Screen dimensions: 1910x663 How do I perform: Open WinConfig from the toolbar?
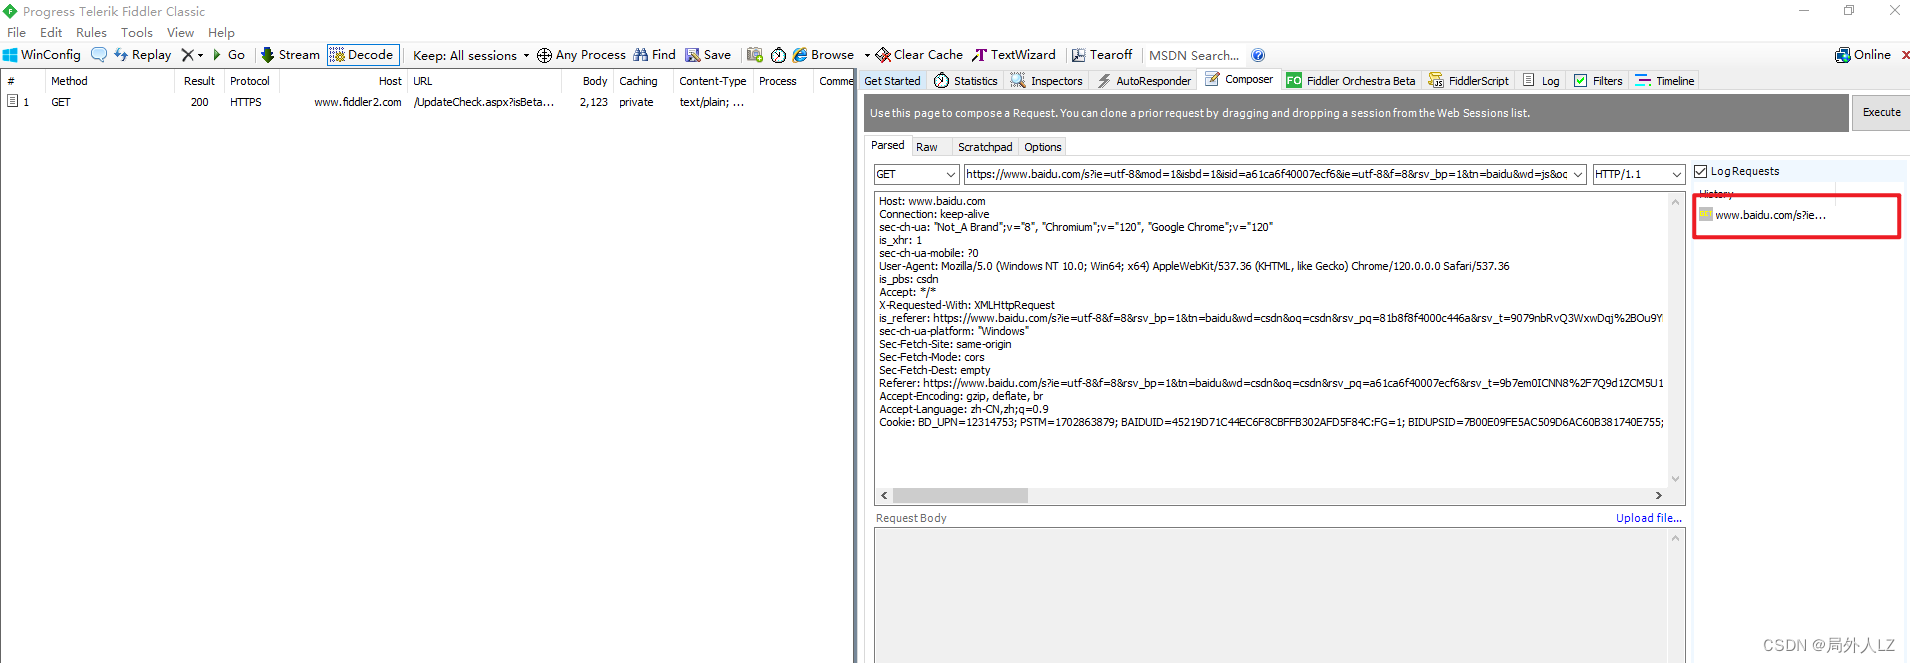tap(42, 55)
